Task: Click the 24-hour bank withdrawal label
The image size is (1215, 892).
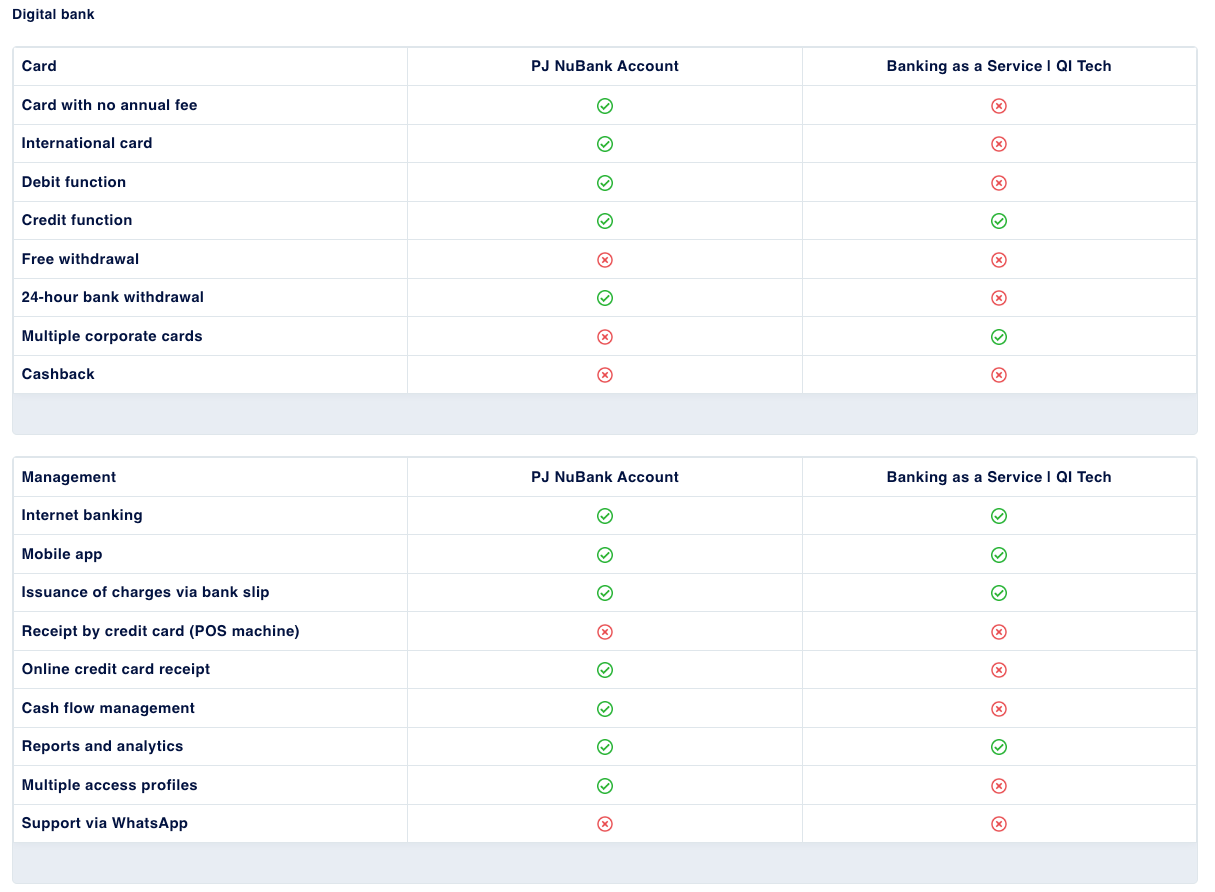Action: [113, 297]
